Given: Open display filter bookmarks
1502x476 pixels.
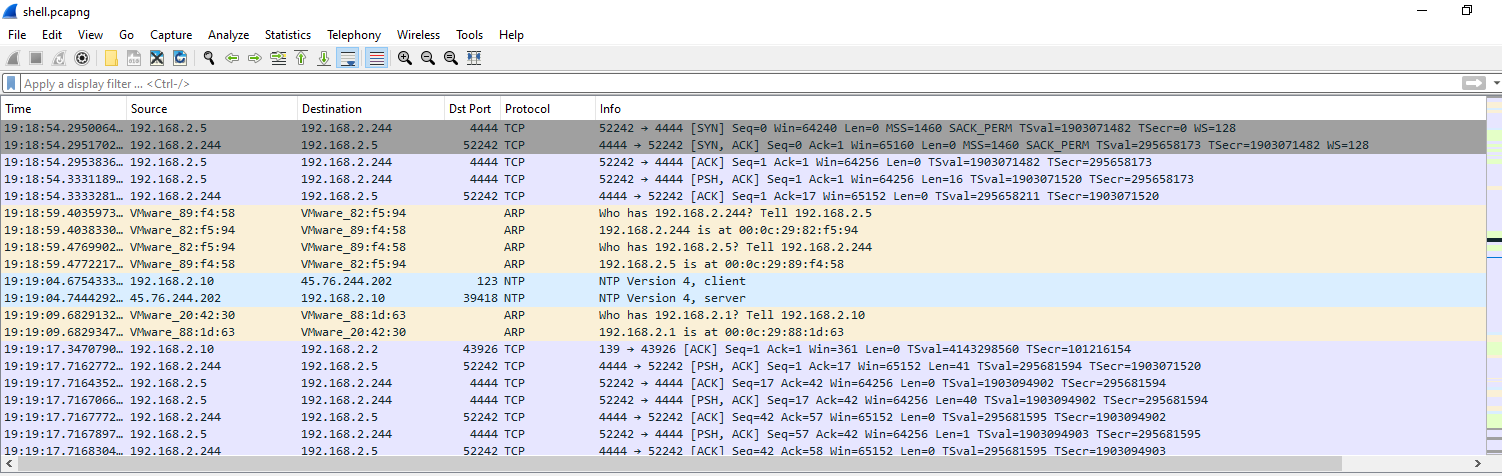Looking at the screenshot, I should coord(11,84).
